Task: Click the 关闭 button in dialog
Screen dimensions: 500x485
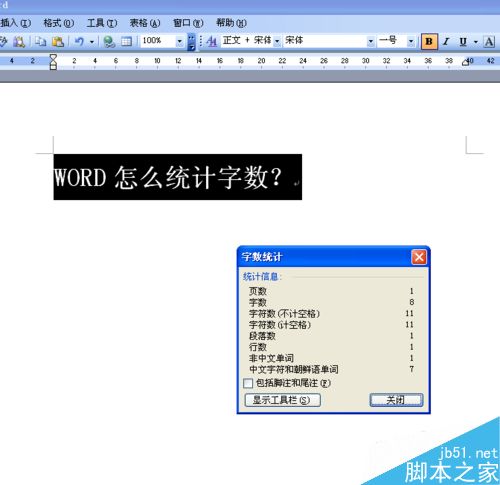Action: pos(397,400)
